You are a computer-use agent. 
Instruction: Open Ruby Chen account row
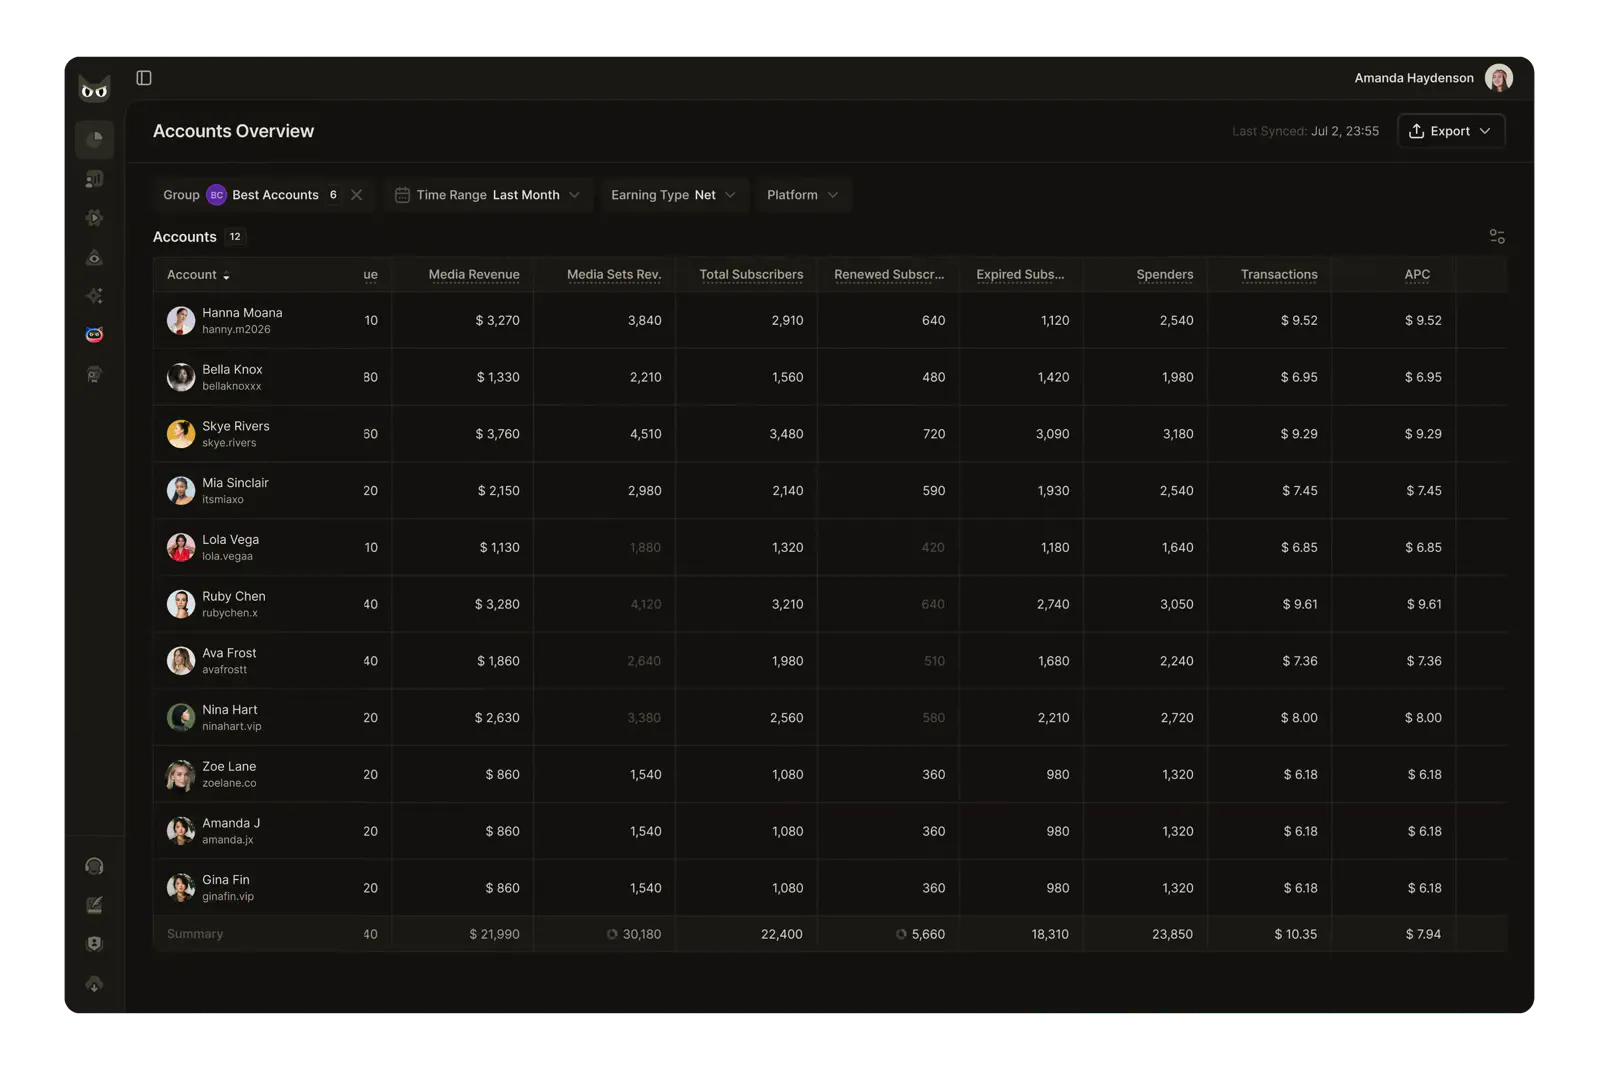pyautogui.click(x=830, y=604)
